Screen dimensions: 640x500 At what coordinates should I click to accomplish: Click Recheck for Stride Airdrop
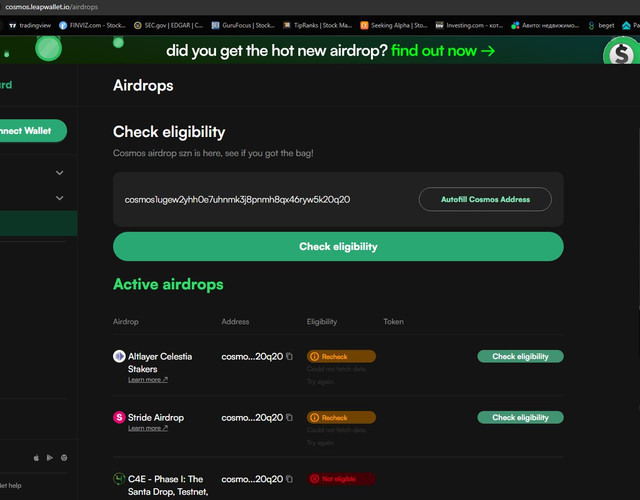pos(341,418)
